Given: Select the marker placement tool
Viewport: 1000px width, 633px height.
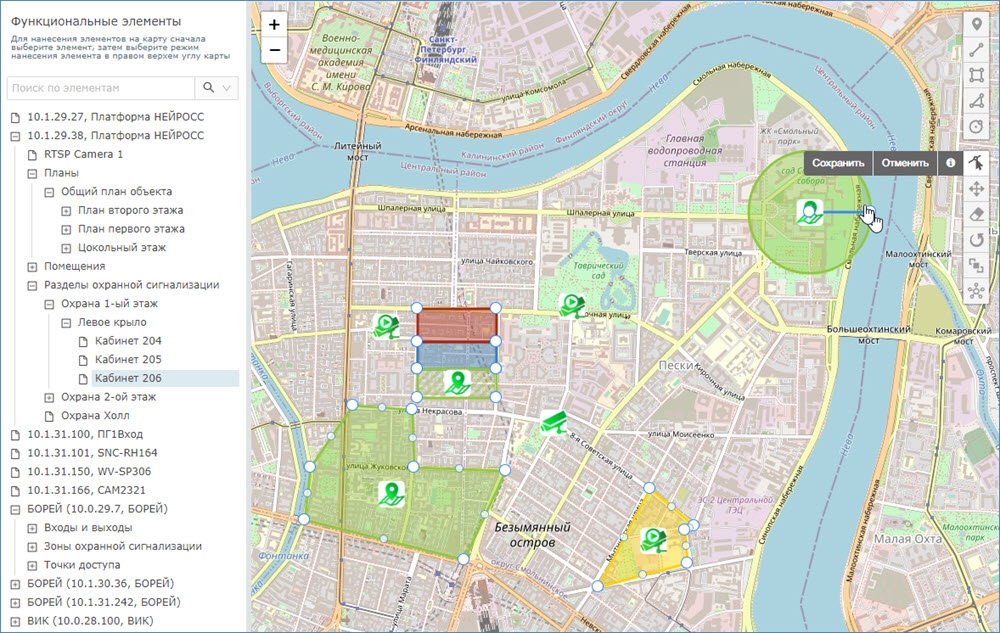Looking at the screenshot, I should click(976, 24).
